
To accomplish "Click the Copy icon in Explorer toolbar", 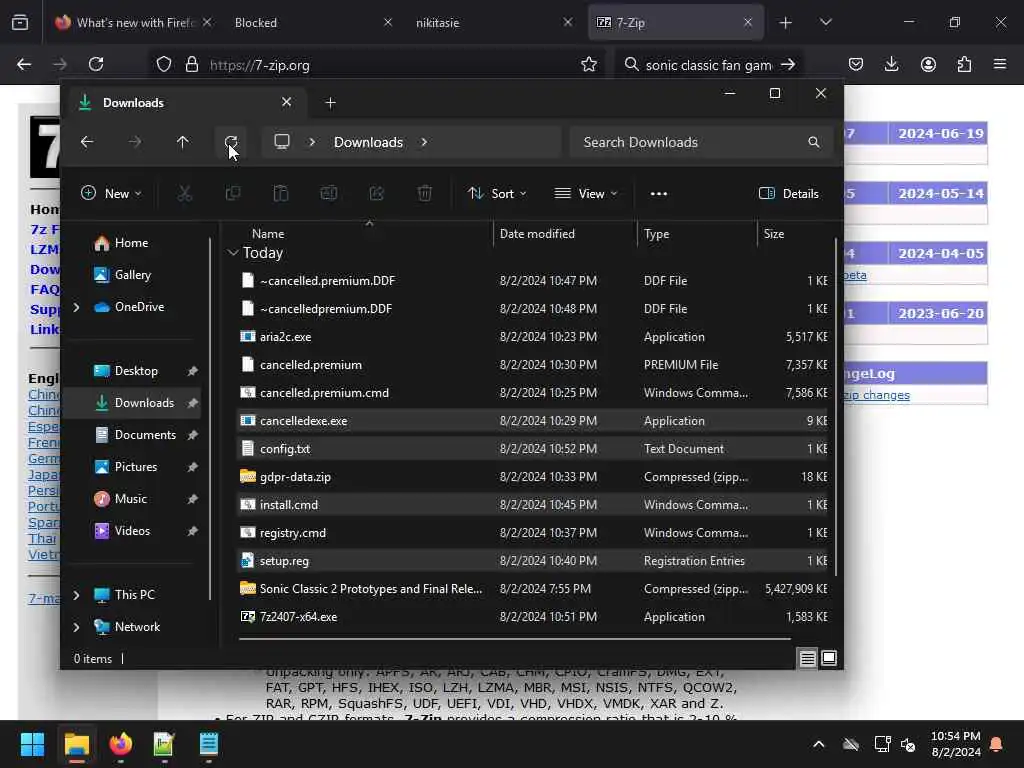I will [232, 193].
